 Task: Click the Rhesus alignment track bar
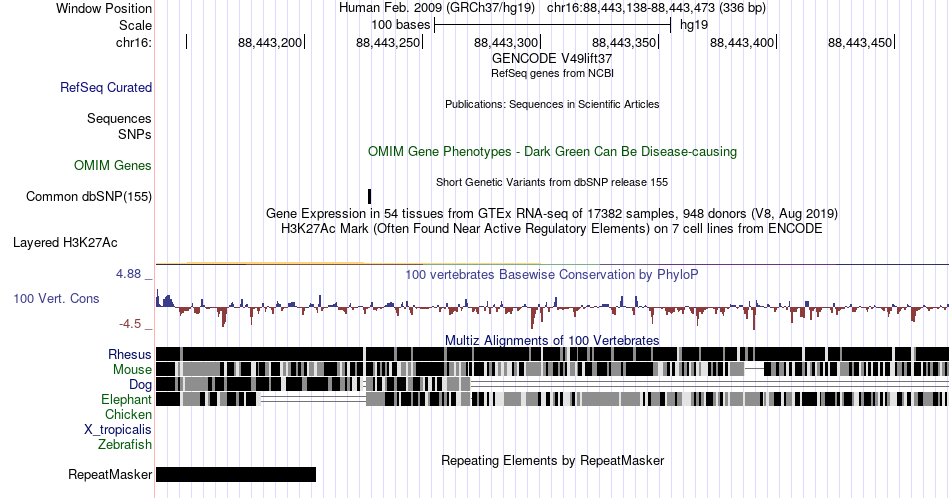[x=552, y=354]
